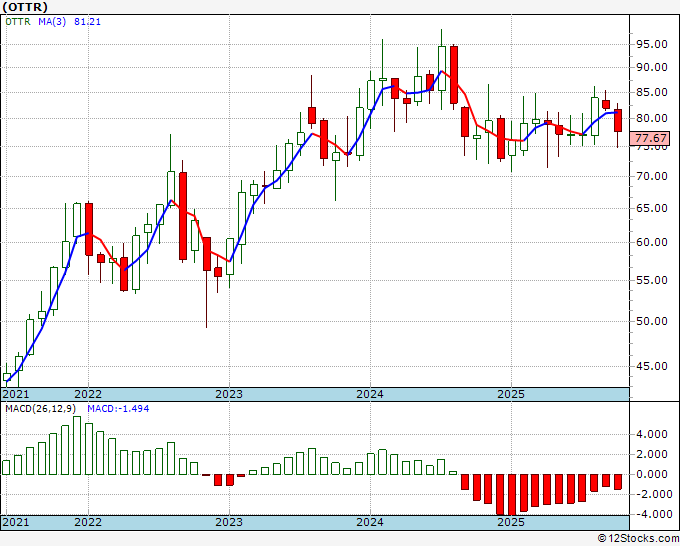Click the 81.21 moving average value

[x=87, y=21]
